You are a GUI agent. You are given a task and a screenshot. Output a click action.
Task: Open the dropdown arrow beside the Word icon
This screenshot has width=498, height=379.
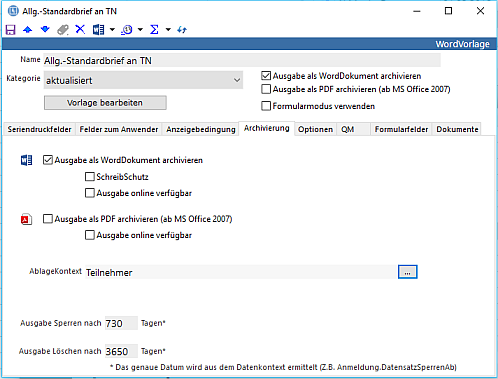click(112, 30)
